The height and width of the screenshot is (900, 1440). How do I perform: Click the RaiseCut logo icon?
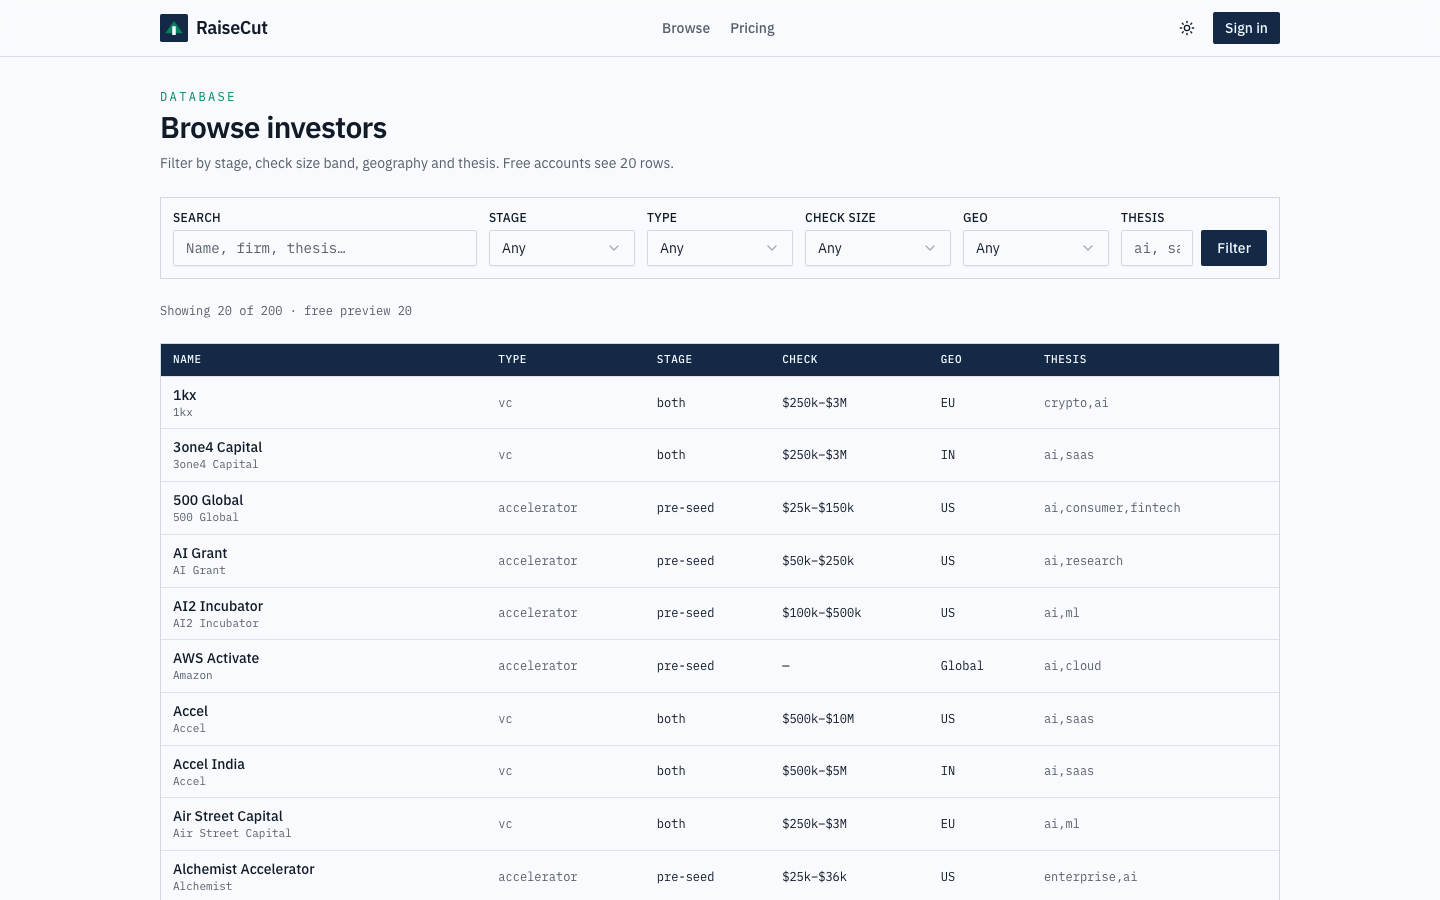pos(174,28)
